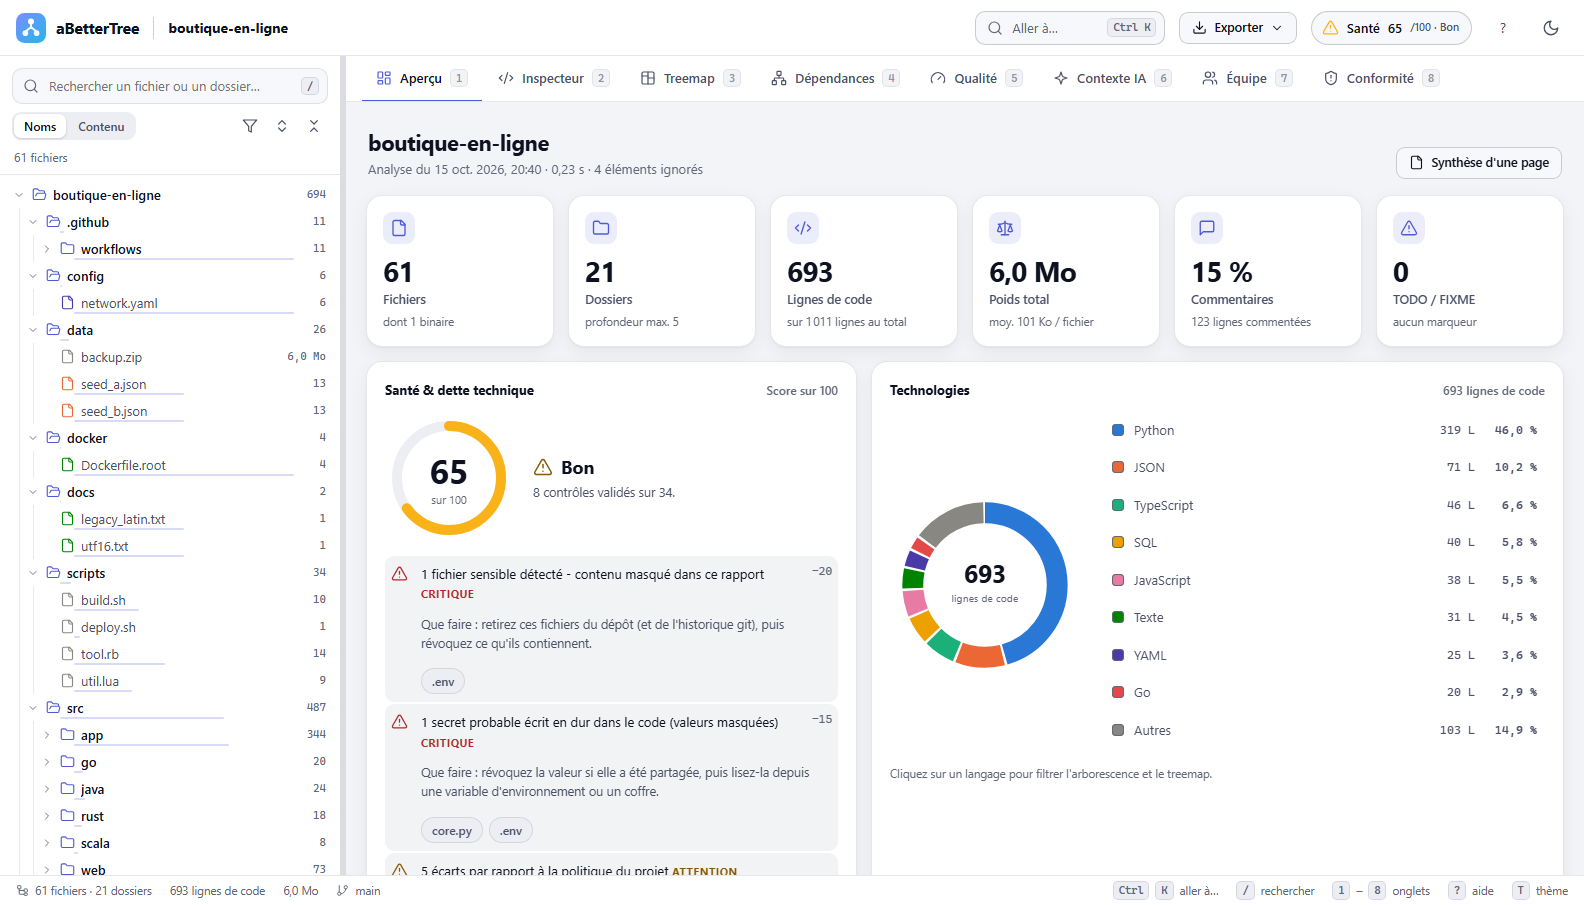This screenshot has height=905, width=1584.
Task: Focus the file or folder search field
Action: [x=170, y=86]
